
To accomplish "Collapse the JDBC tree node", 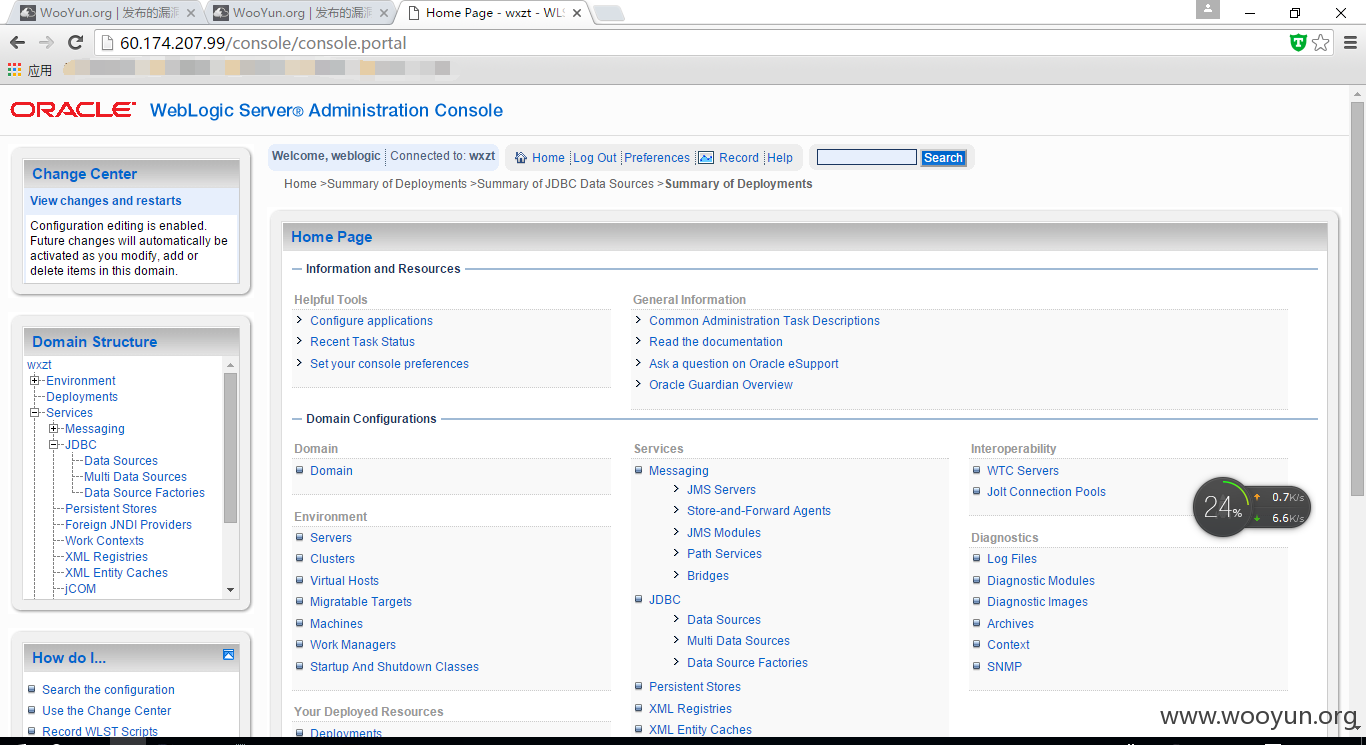I will pos(54,445).
